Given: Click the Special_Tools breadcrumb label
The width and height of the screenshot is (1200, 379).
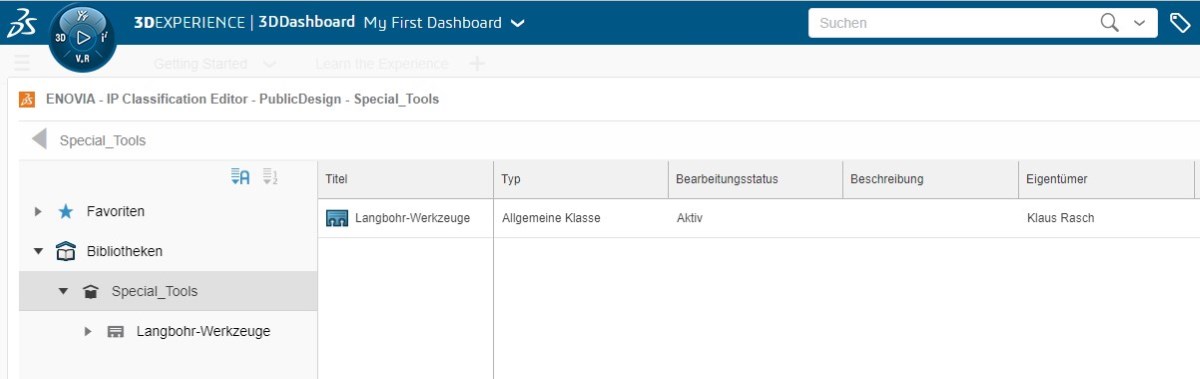Looking at the screenshot, I should [103, 140].
